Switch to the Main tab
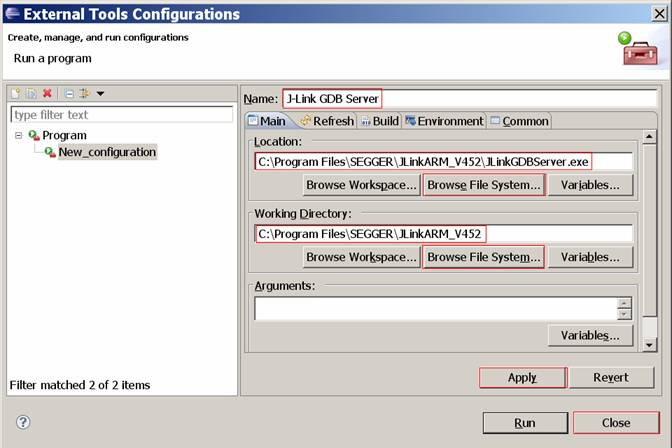The width and height of the screenshot is (672, 448). point(267,121)
